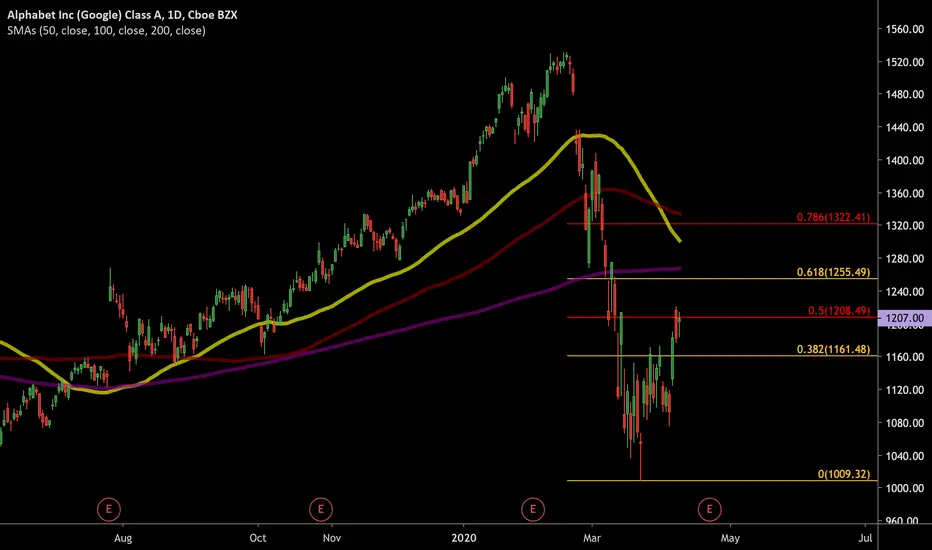Click the 1440.00 price axis label
Viewport: 932px width, 550px height.
(x=905, y=127)
